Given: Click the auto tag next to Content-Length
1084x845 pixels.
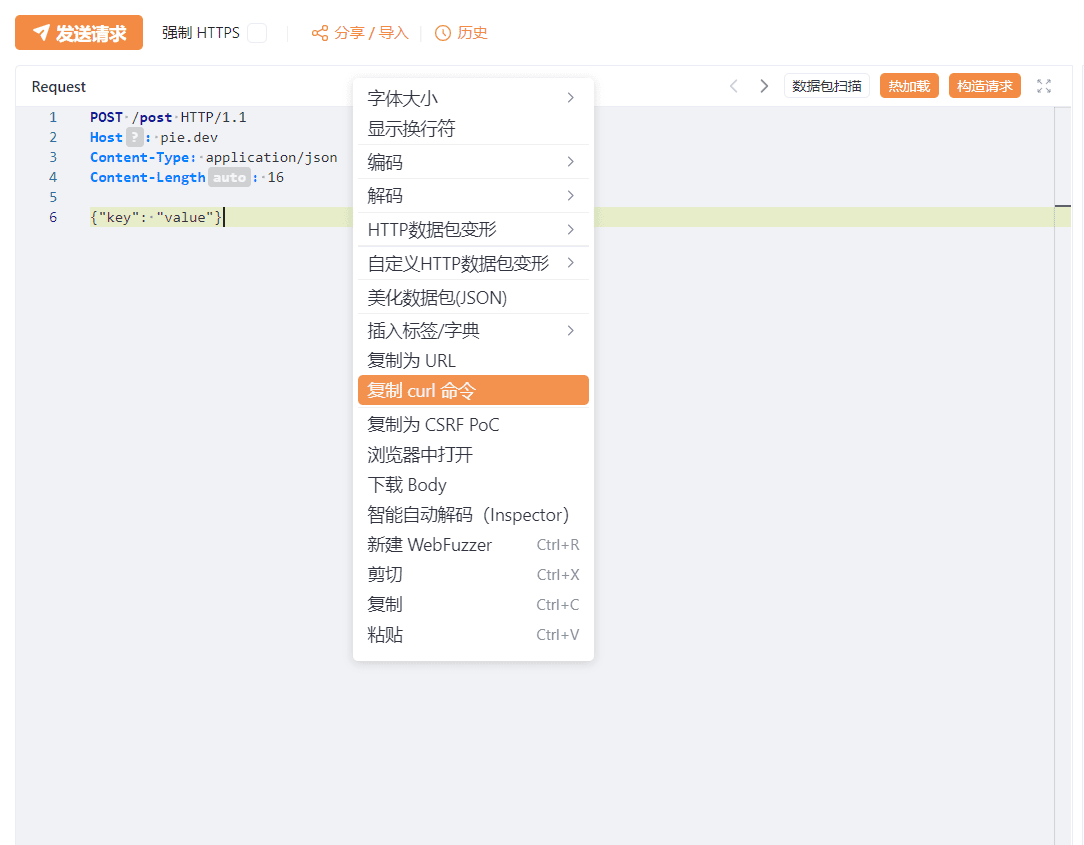Looking at the screenshot, I should [229, 177].
